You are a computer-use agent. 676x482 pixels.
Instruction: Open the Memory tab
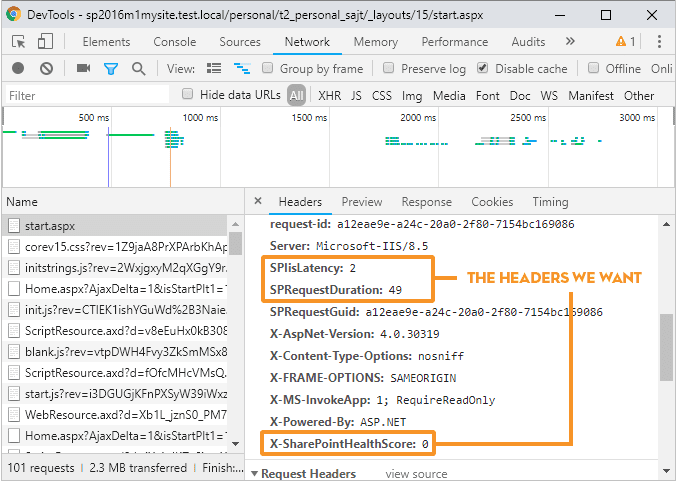(x=376, y=42)
